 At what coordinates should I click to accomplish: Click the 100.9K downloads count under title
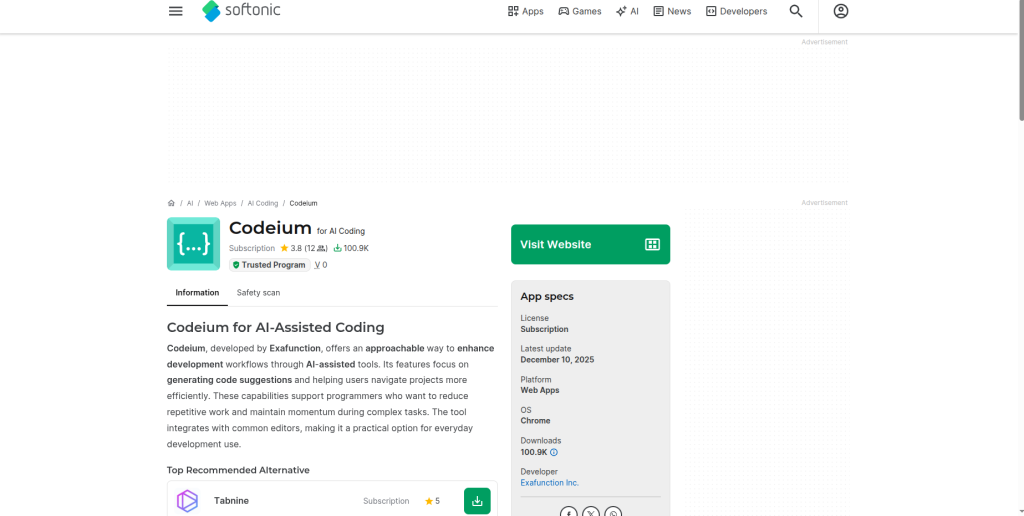pos(351,248)
